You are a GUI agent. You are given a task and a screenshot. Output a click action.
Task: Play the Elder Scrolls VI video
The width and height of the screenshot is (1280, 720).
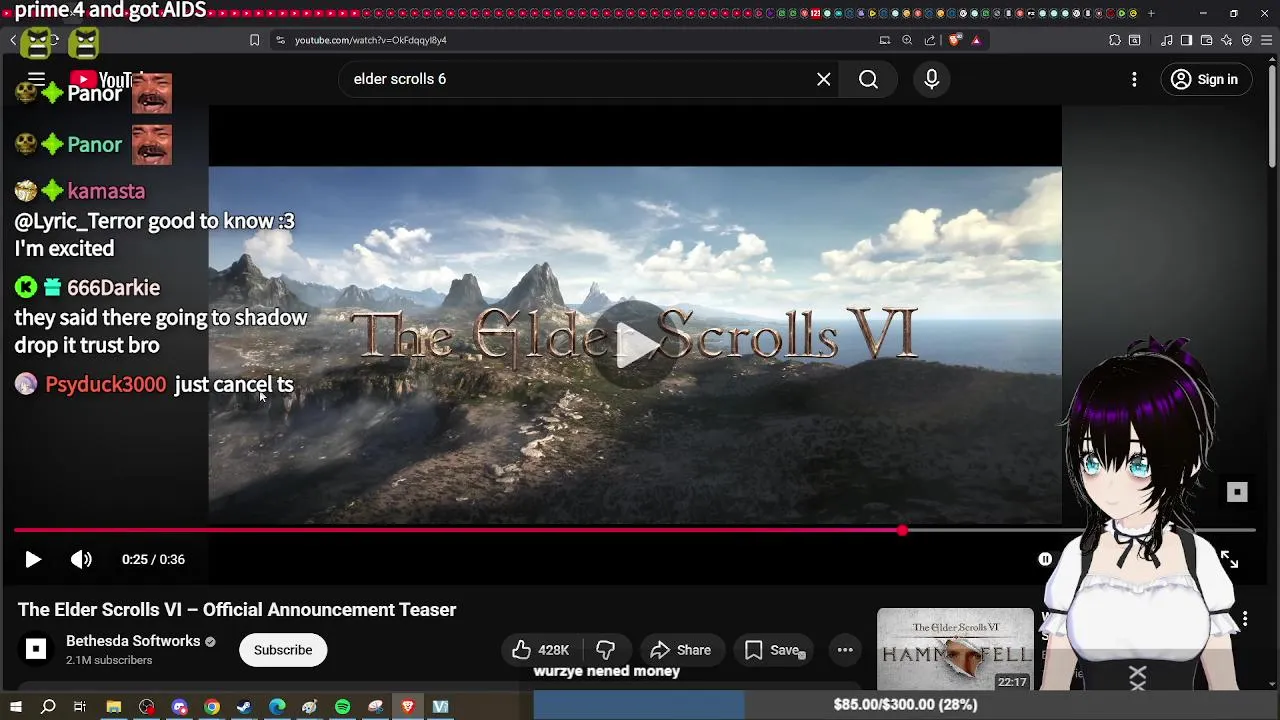tap(32, 560)
